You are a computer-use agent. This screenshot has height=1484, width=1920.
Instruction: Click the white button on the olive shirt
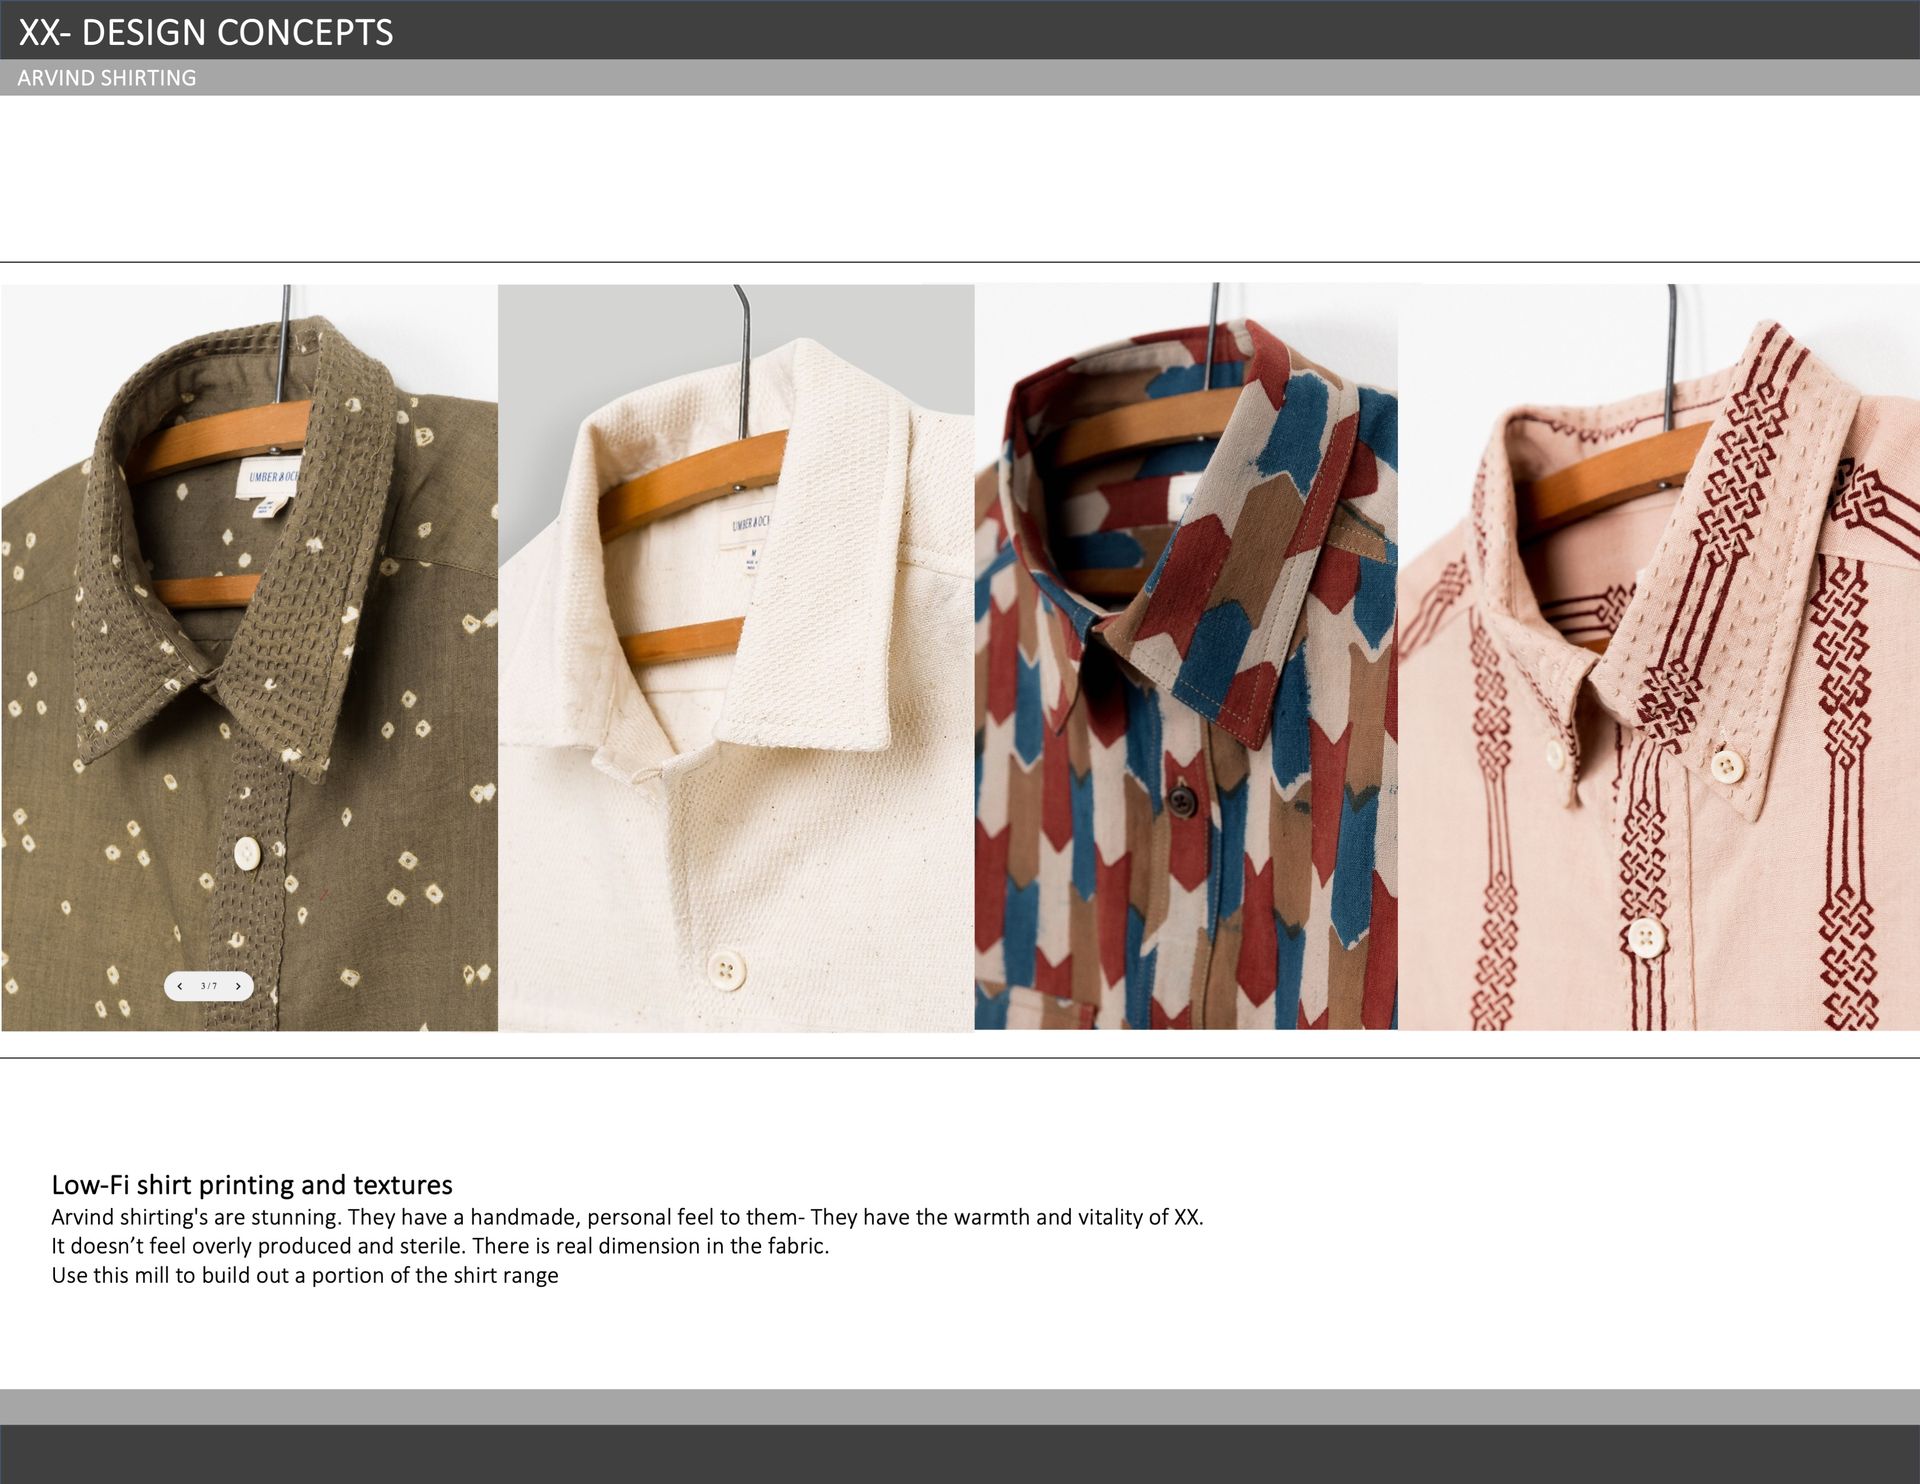tap(246, 852)
